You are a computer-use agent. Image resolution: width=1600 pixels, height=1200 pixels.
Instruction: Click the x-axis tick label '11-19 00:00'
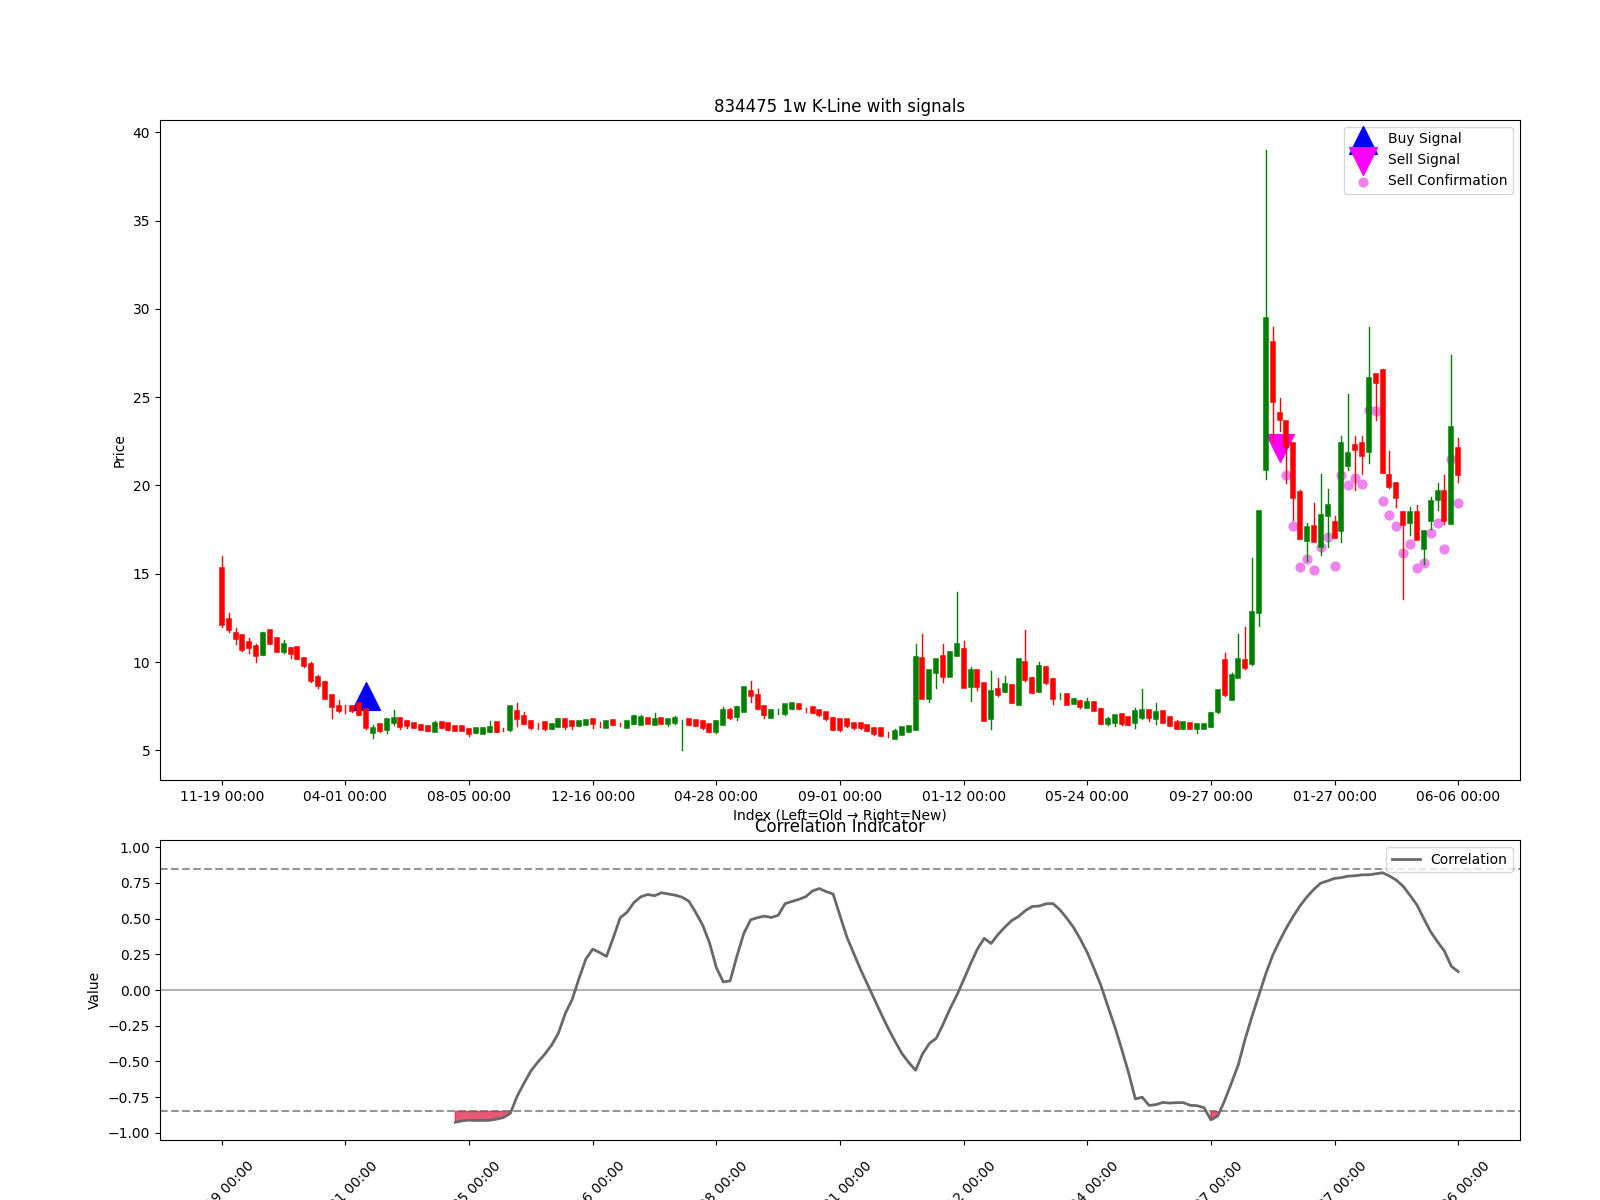(x=222, y=797)
